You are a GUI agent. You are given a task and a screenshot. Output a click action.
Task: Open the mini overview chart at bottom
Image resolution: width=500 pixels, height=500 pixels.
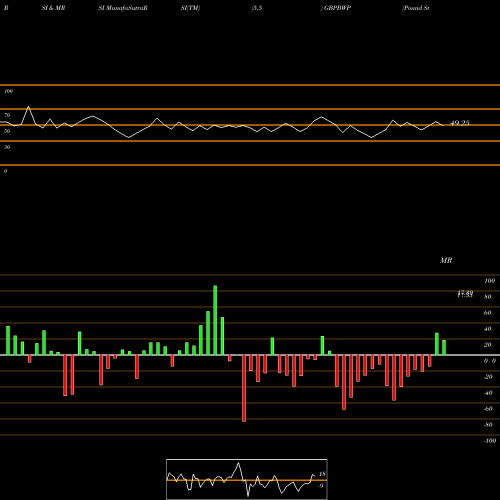point(247,479)
